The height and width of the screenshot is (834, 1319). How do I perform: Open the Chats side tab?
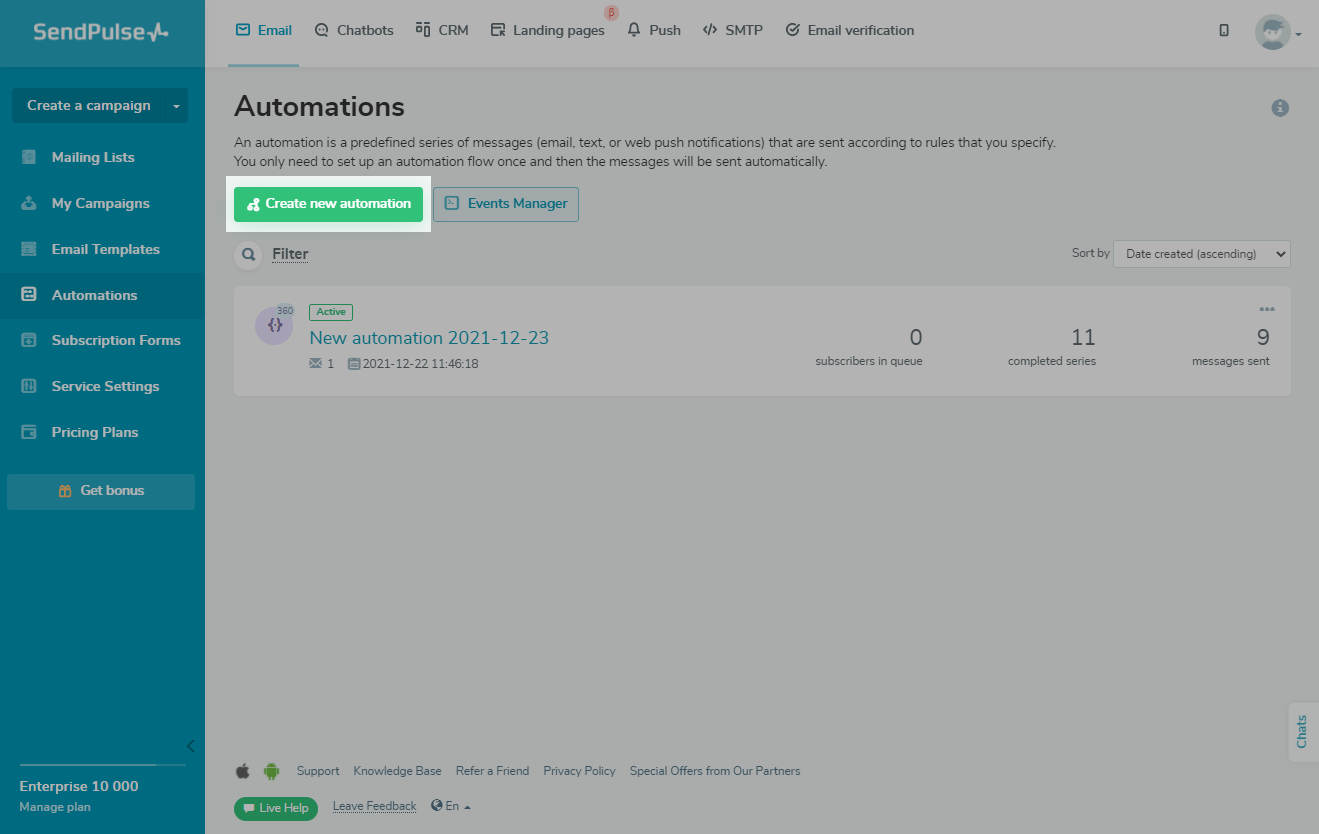point(1303,731)
